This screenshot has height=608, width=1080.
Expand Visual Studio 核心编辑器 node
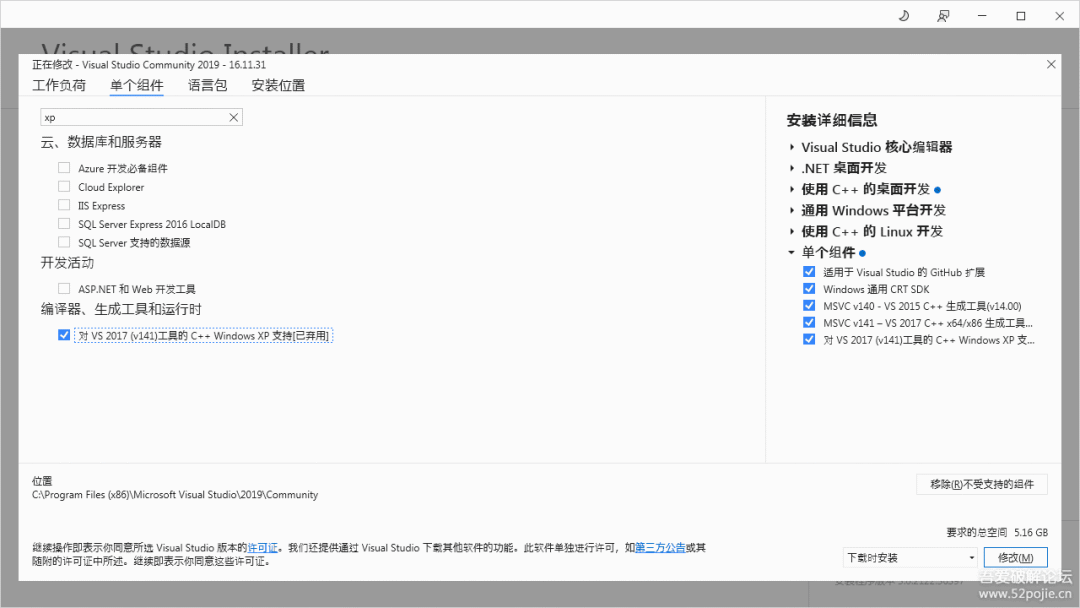click(792, 147)
